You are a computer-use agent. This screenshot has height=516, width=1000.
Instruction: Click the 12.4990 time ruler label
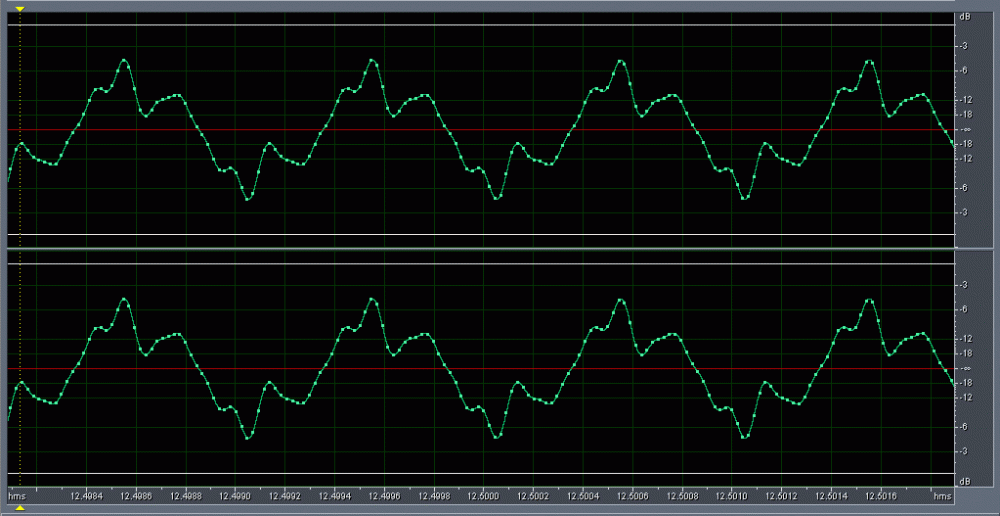(x=235, y=495)
